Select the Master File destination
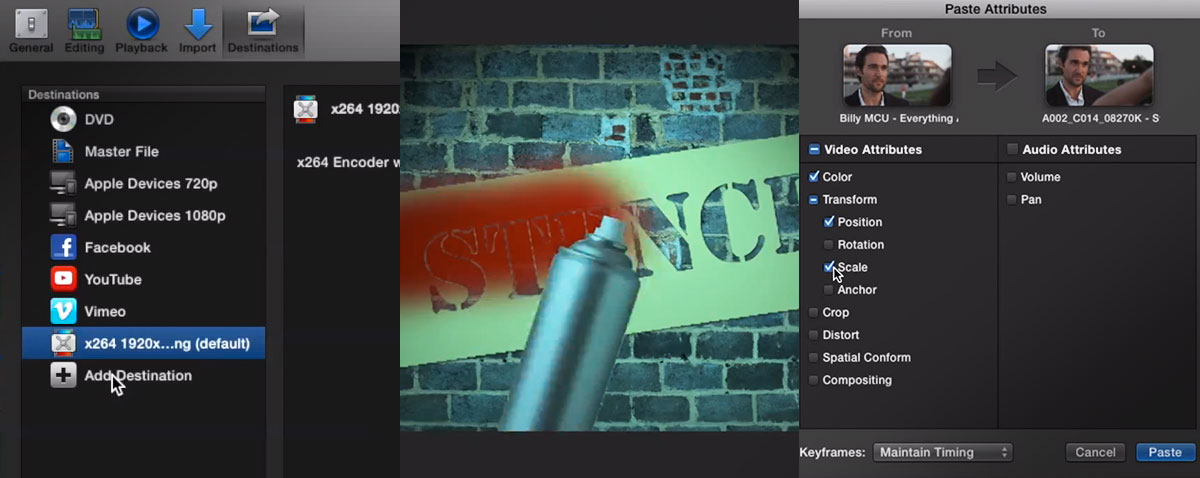Viewport: 1200px width, 478px height. 121,152
